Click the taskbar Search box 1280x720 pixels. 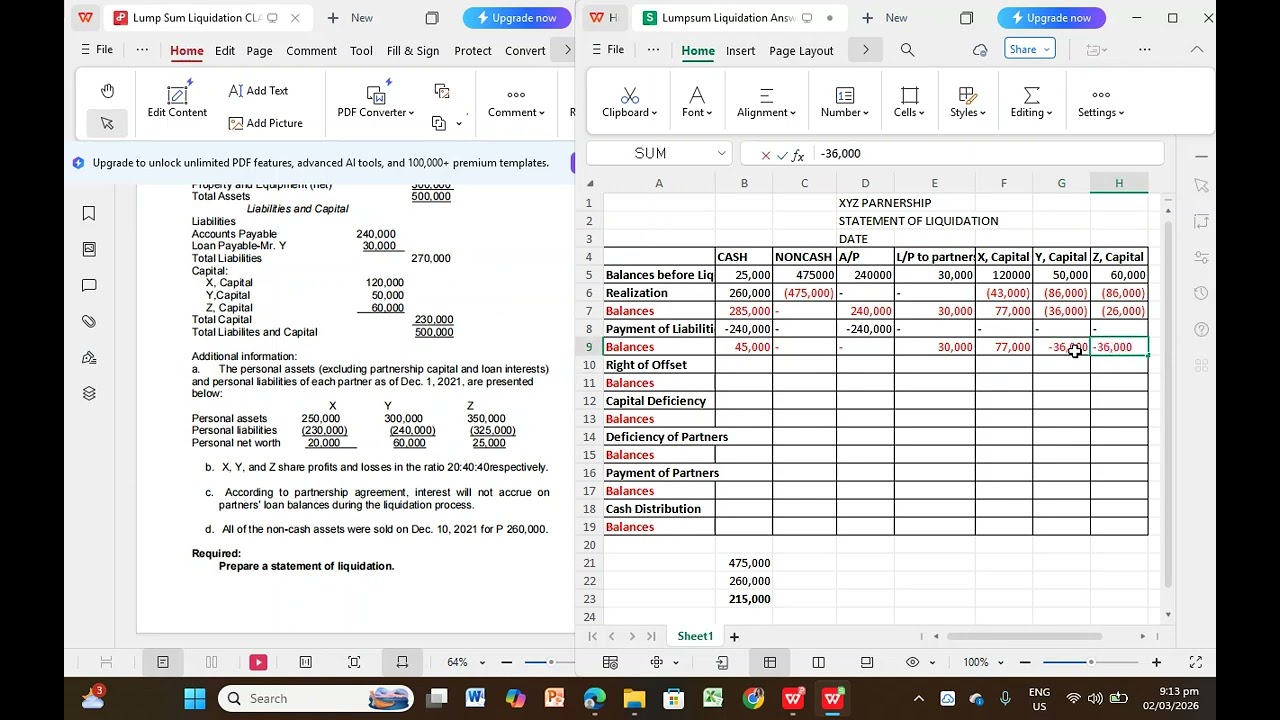pyautogui.click(x=316, y=698)
